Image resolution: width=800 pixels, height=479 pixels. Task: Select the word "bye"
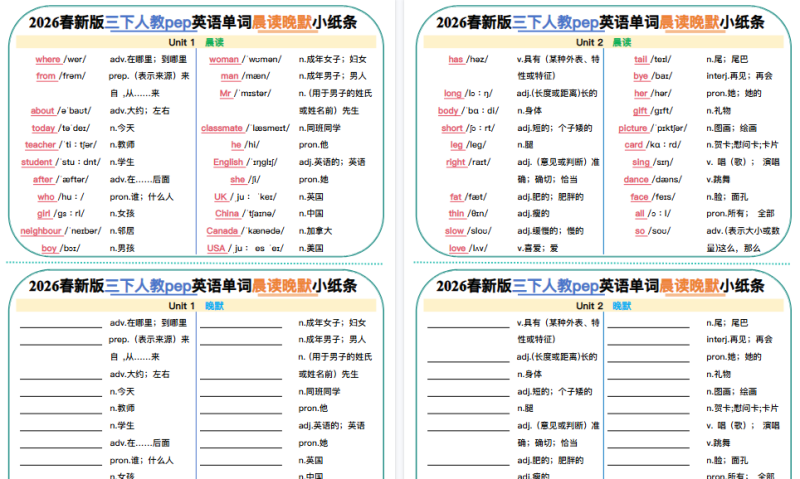point(641,76)
